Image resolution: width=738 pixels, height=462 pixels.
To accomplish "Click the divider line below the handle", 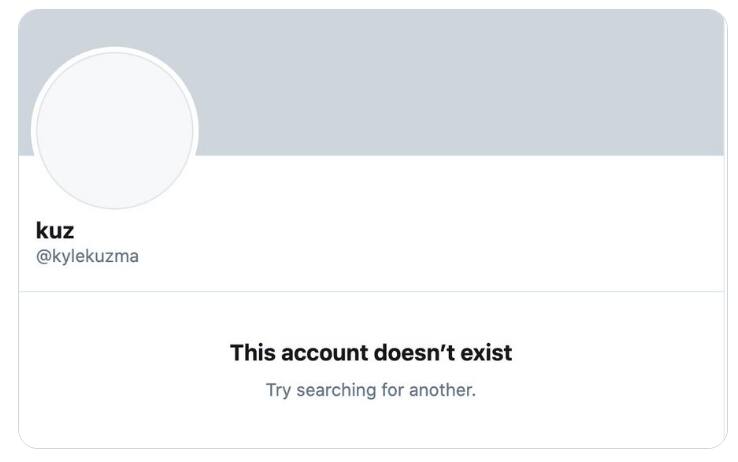I will (x=370, y=292).
